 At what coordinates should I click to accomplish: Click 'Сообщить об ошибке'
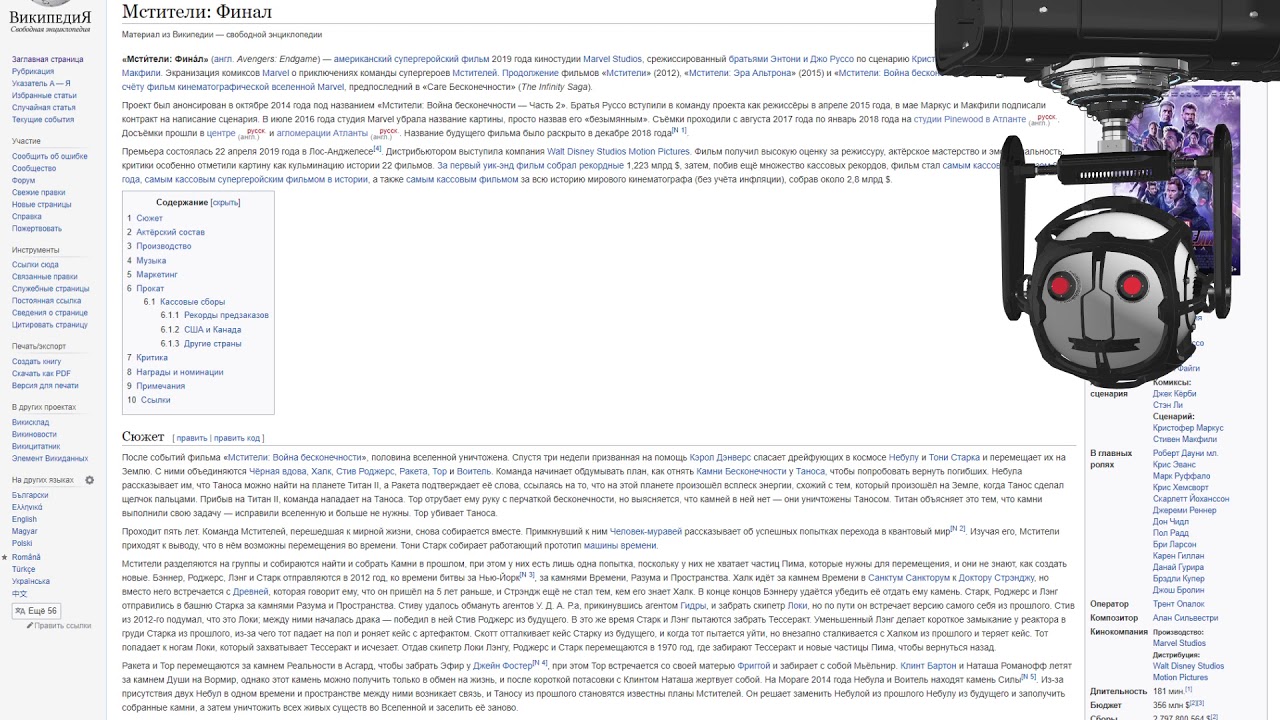coord(50,157)
